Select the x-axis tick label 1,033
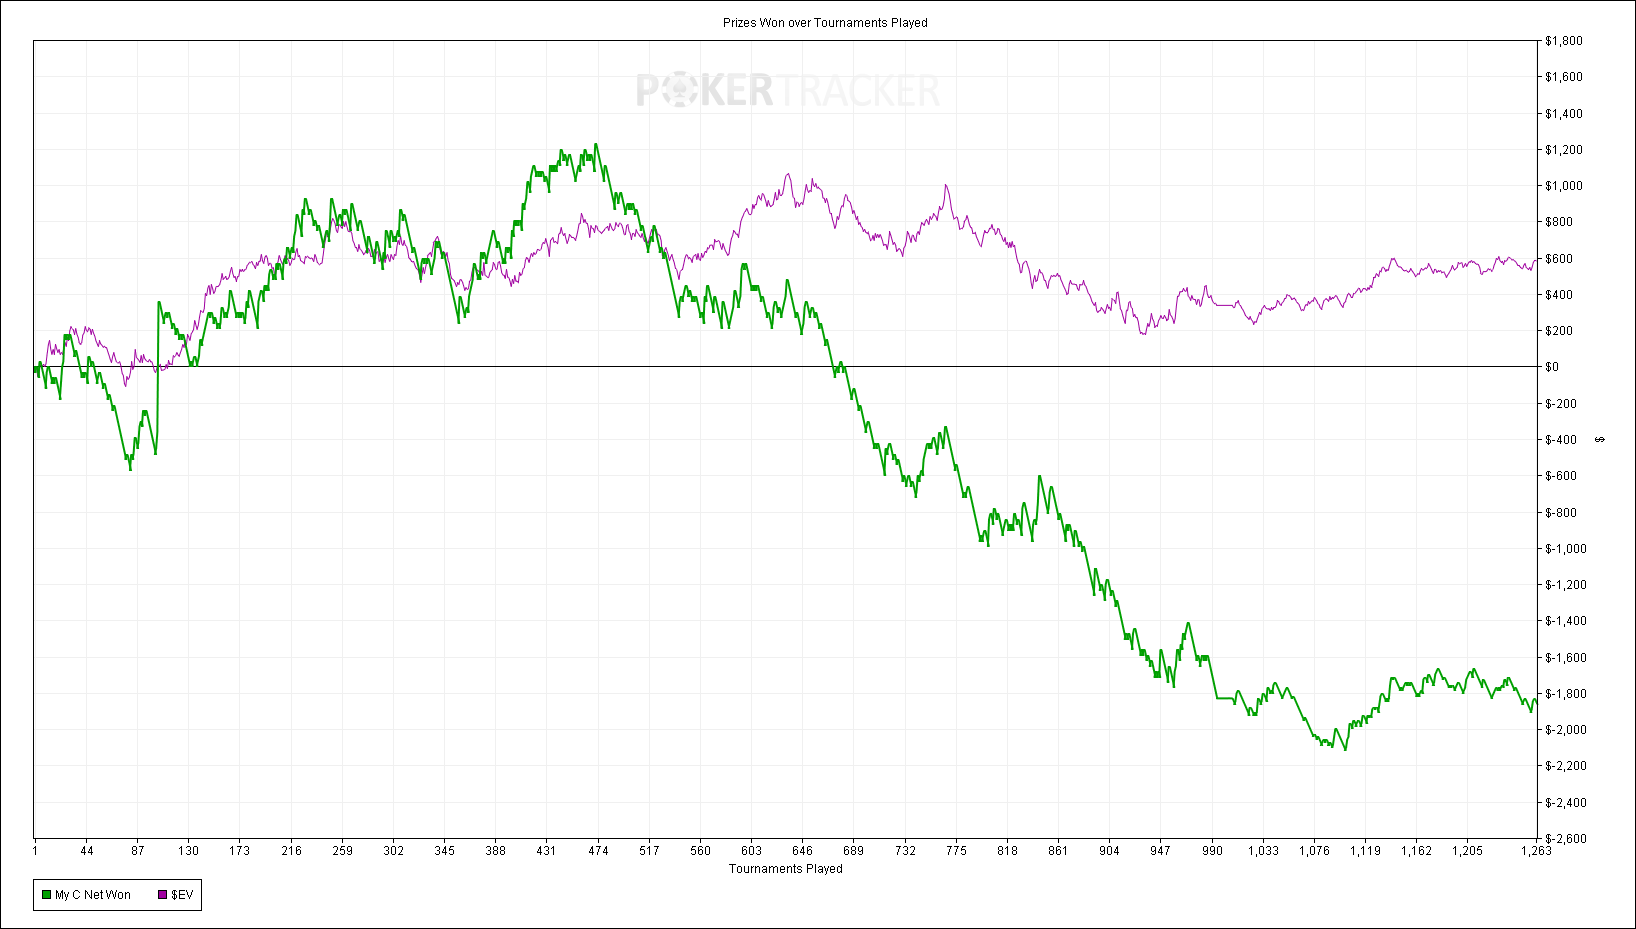 1264,851
